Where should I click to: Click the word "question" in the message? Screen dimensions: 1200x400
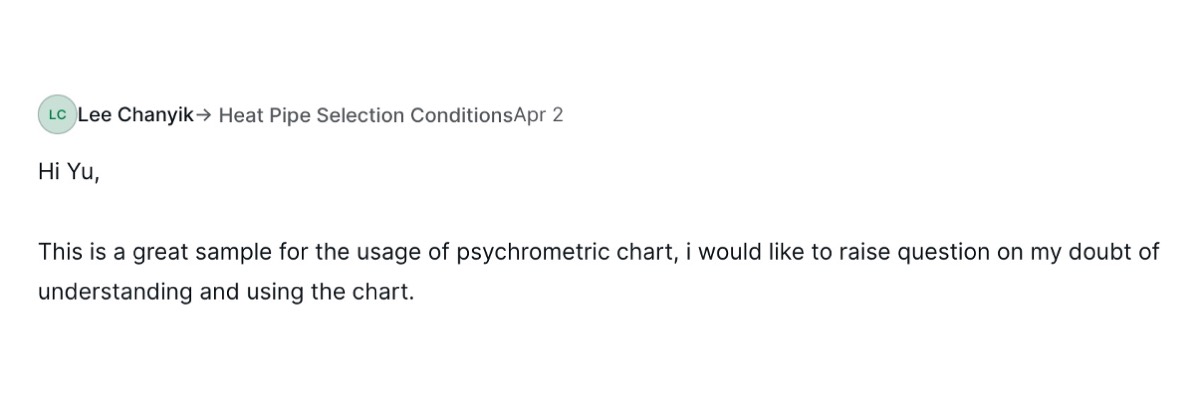point(944,252)
